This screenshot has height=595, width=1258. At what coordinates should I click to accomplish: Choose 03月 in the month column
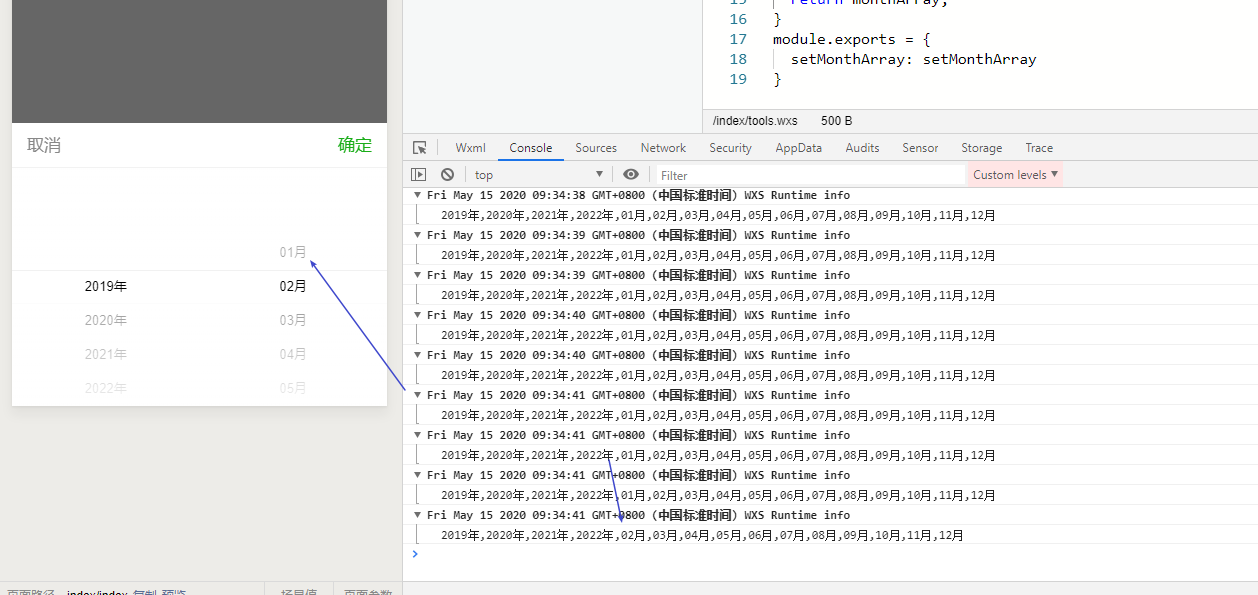293,320
